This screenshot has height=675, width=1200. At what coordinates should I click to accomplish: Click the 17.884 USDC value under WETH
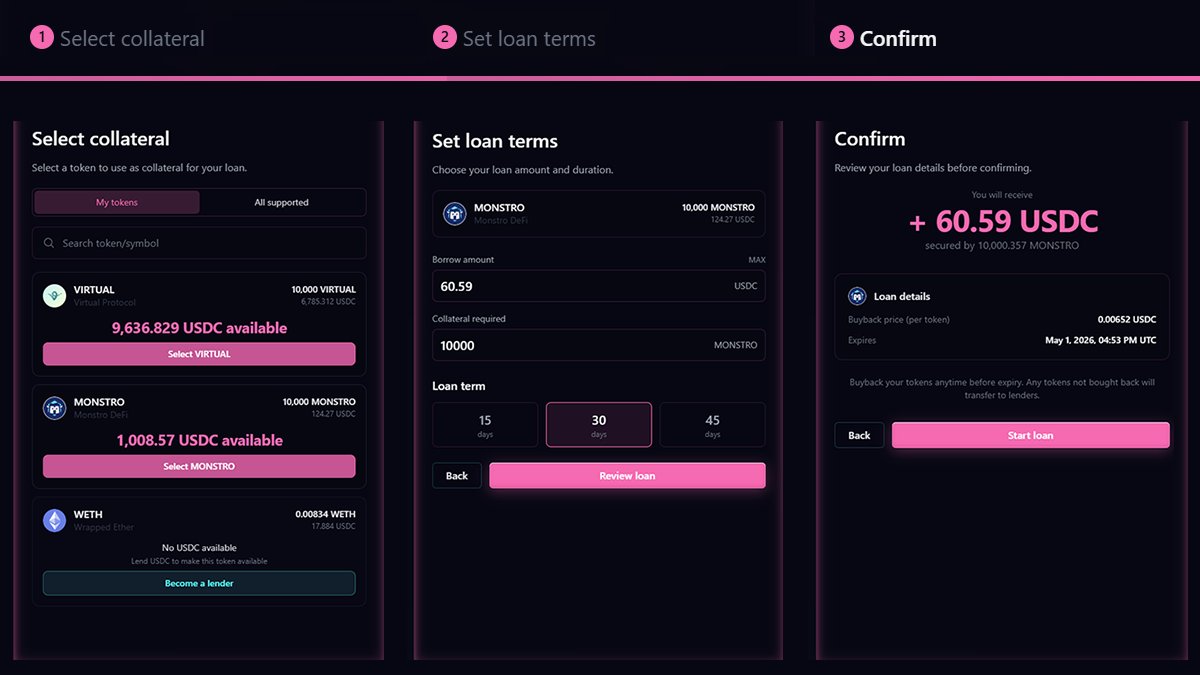click(333, 526)
